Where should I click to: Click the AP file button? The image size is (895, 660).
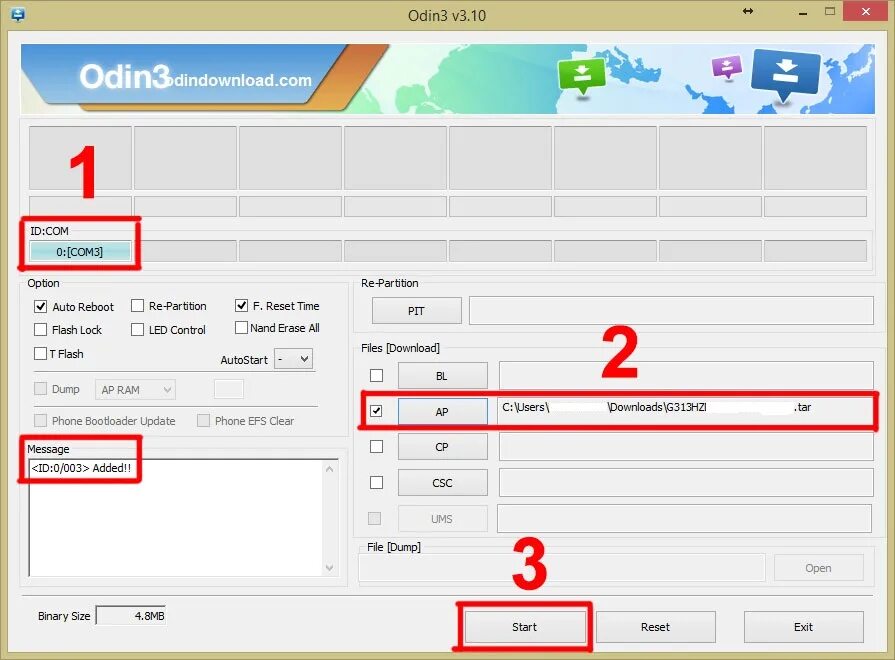[x=442, y=412]
